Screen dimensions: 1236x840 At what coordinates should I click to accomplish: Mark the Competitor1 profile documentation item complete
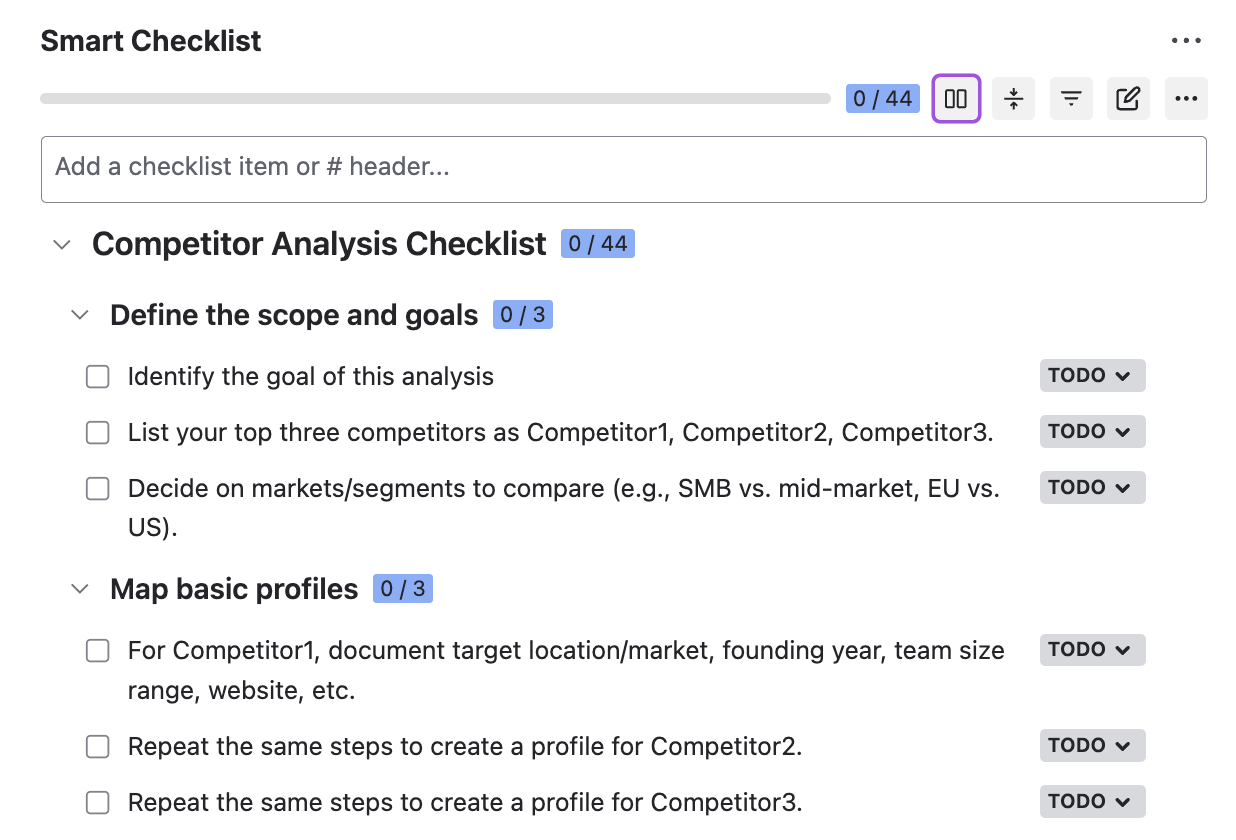click(x=97, y=650)
